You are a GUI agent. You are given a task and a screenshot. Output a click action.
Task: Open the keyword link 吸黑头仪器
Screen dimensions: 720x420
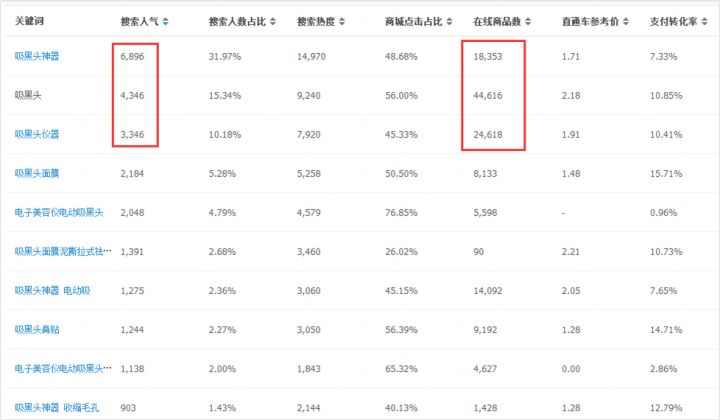point(37,134)
